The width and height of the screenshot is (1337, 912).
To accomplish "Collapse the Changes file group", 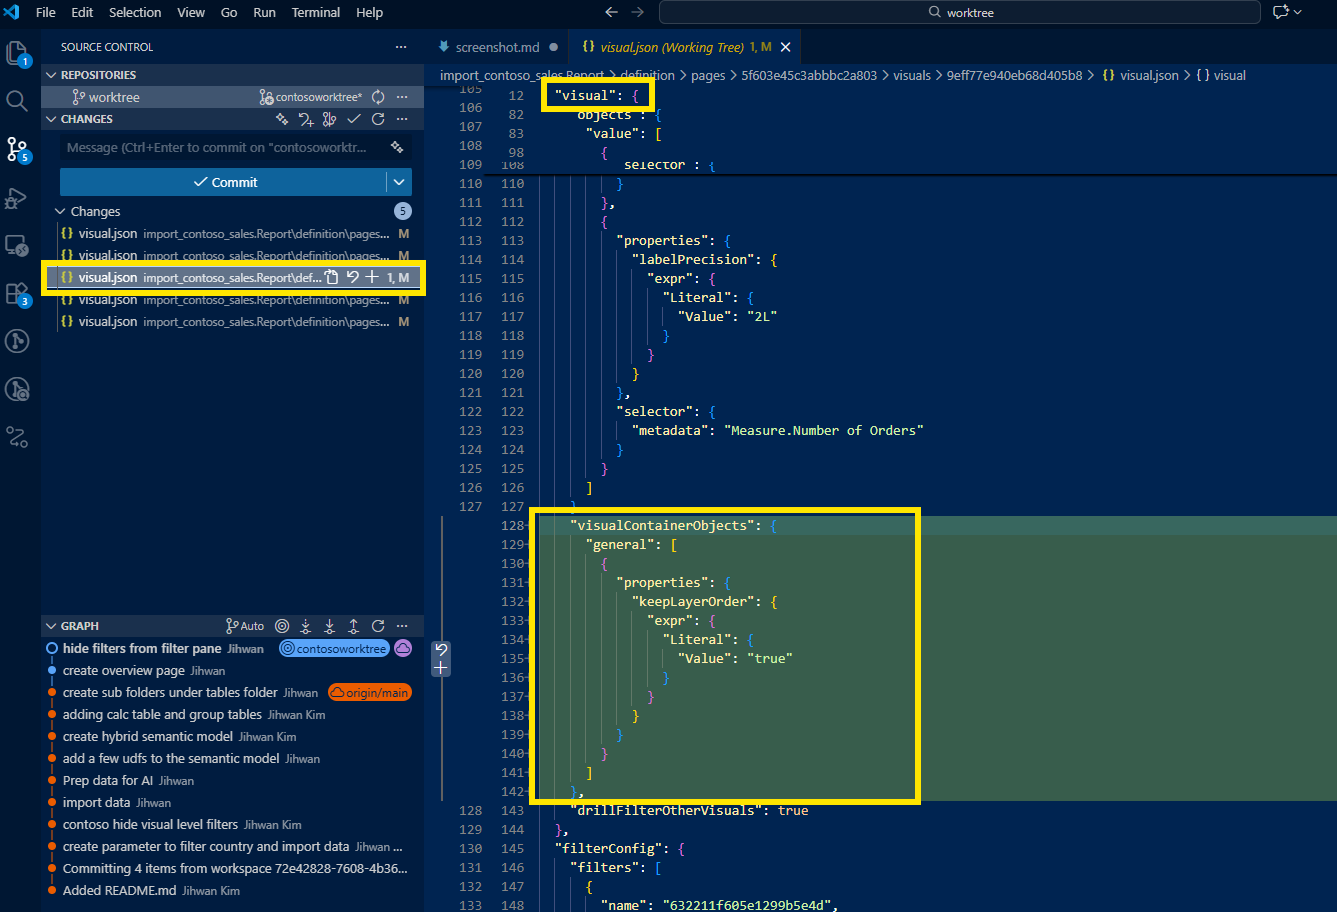I will 61,211.
